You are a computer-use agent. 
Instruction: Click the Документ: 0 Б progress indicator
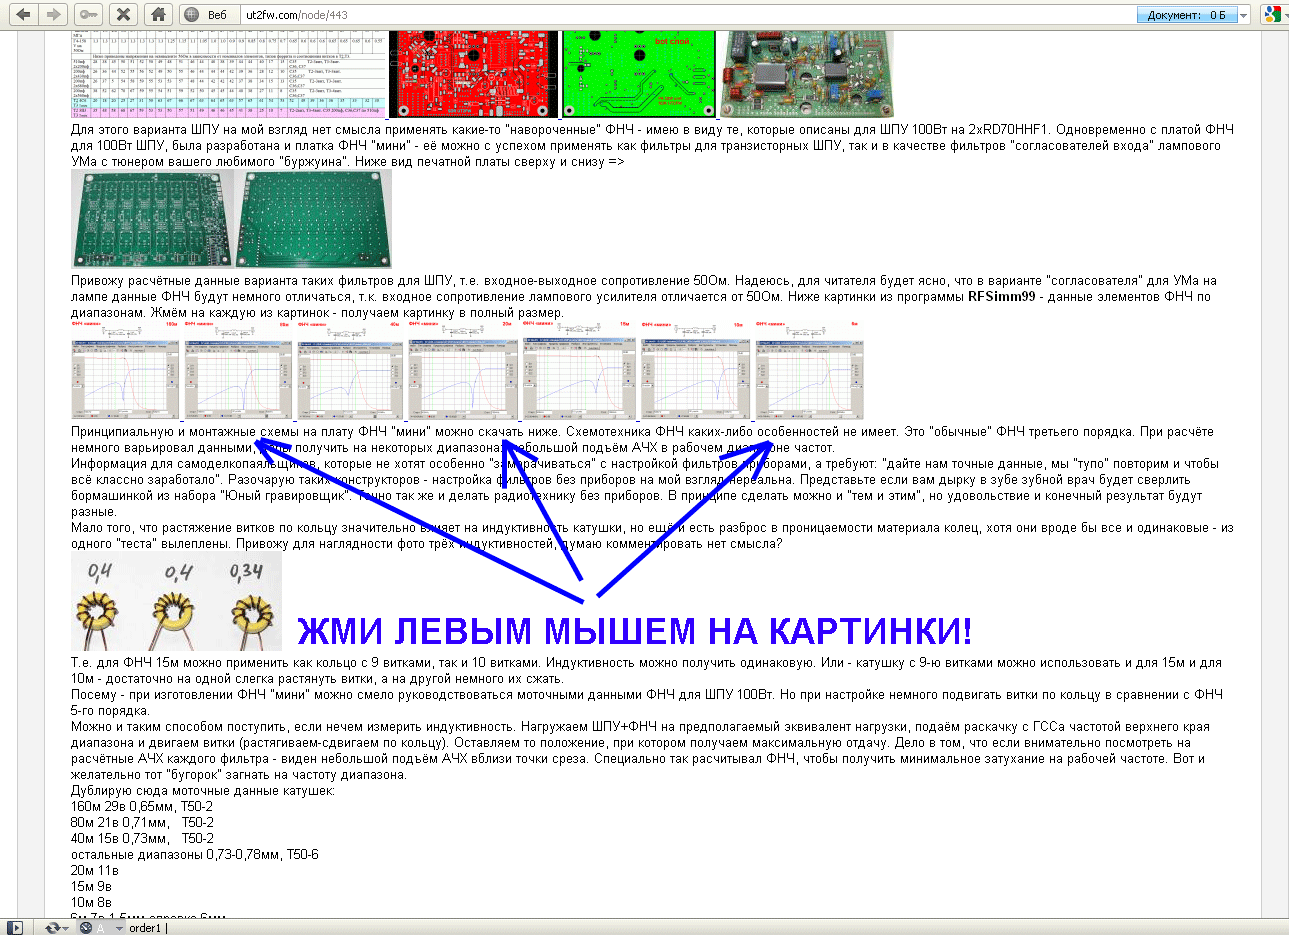coord(1186,15)
